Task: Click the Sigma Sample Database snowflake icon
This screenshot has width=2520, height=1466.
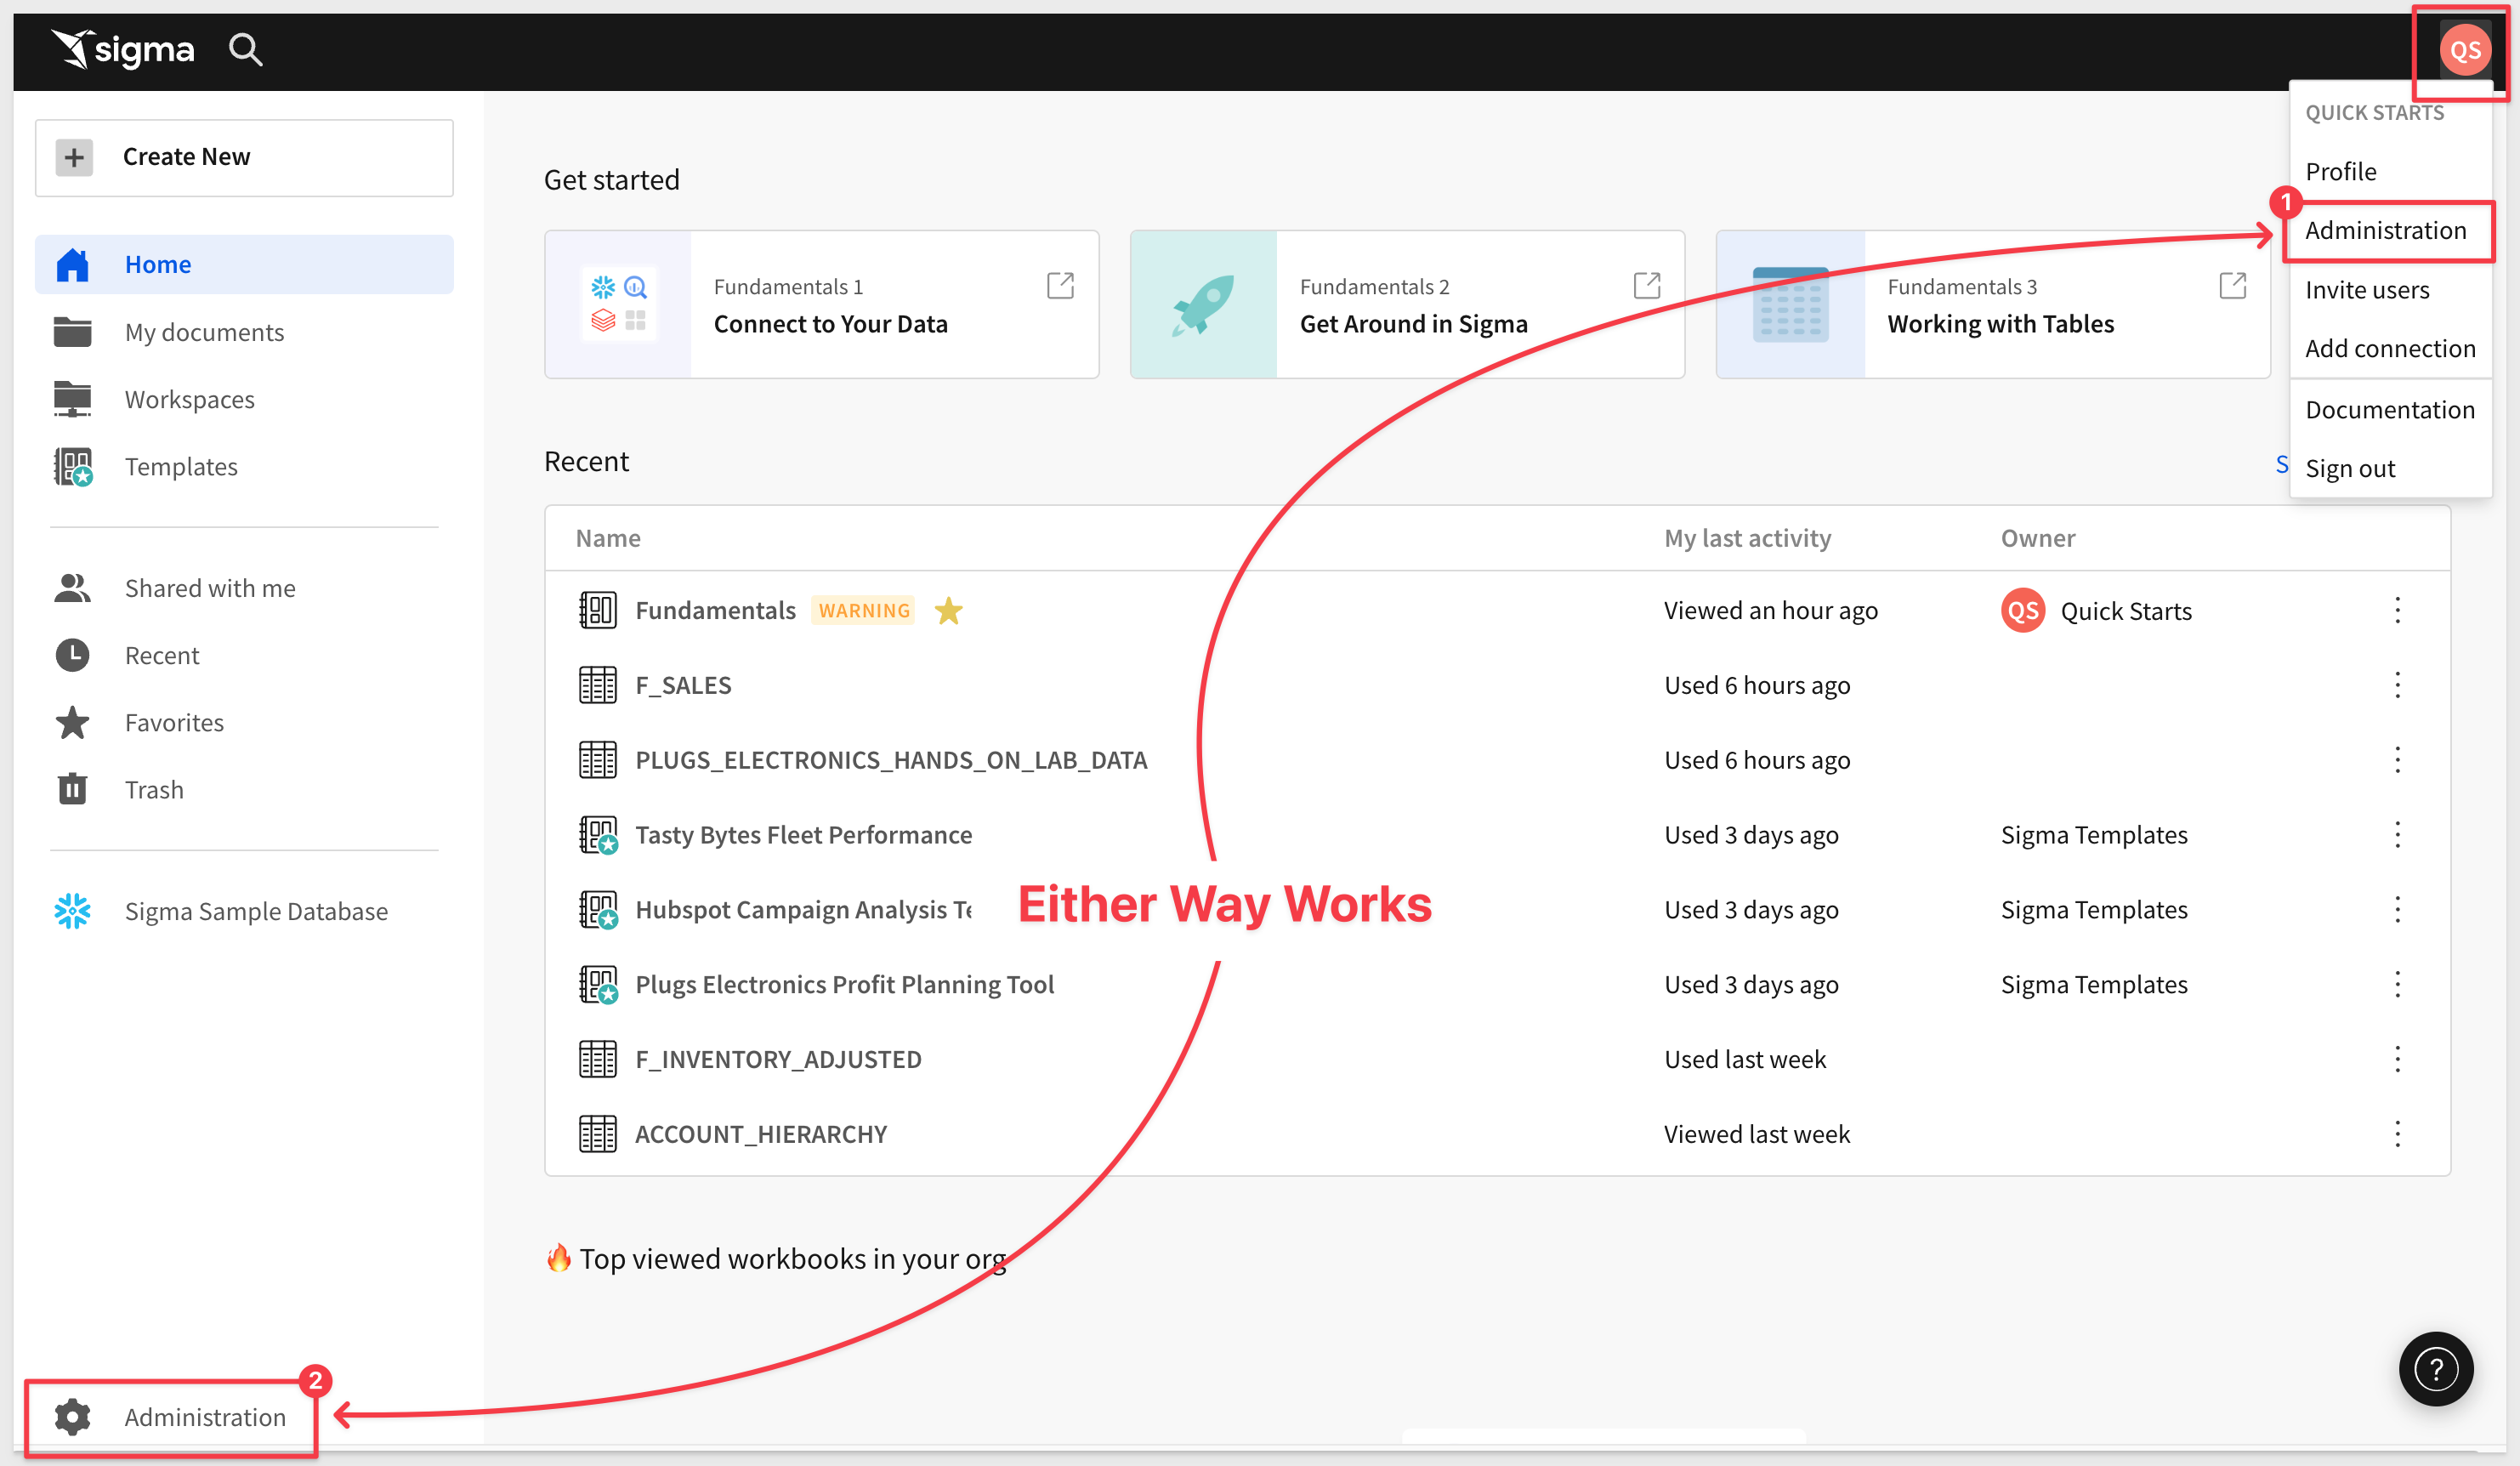Action: point(72,911)
